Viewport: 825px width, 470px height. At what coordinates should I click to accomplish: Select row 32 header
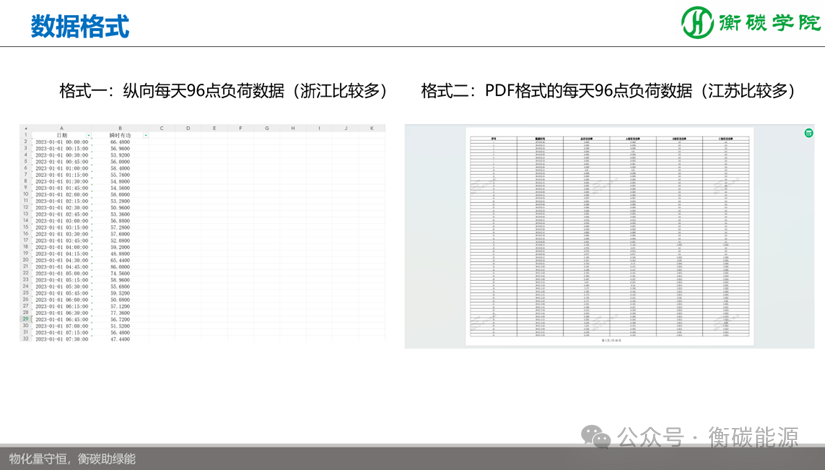[x=25, y=339]
